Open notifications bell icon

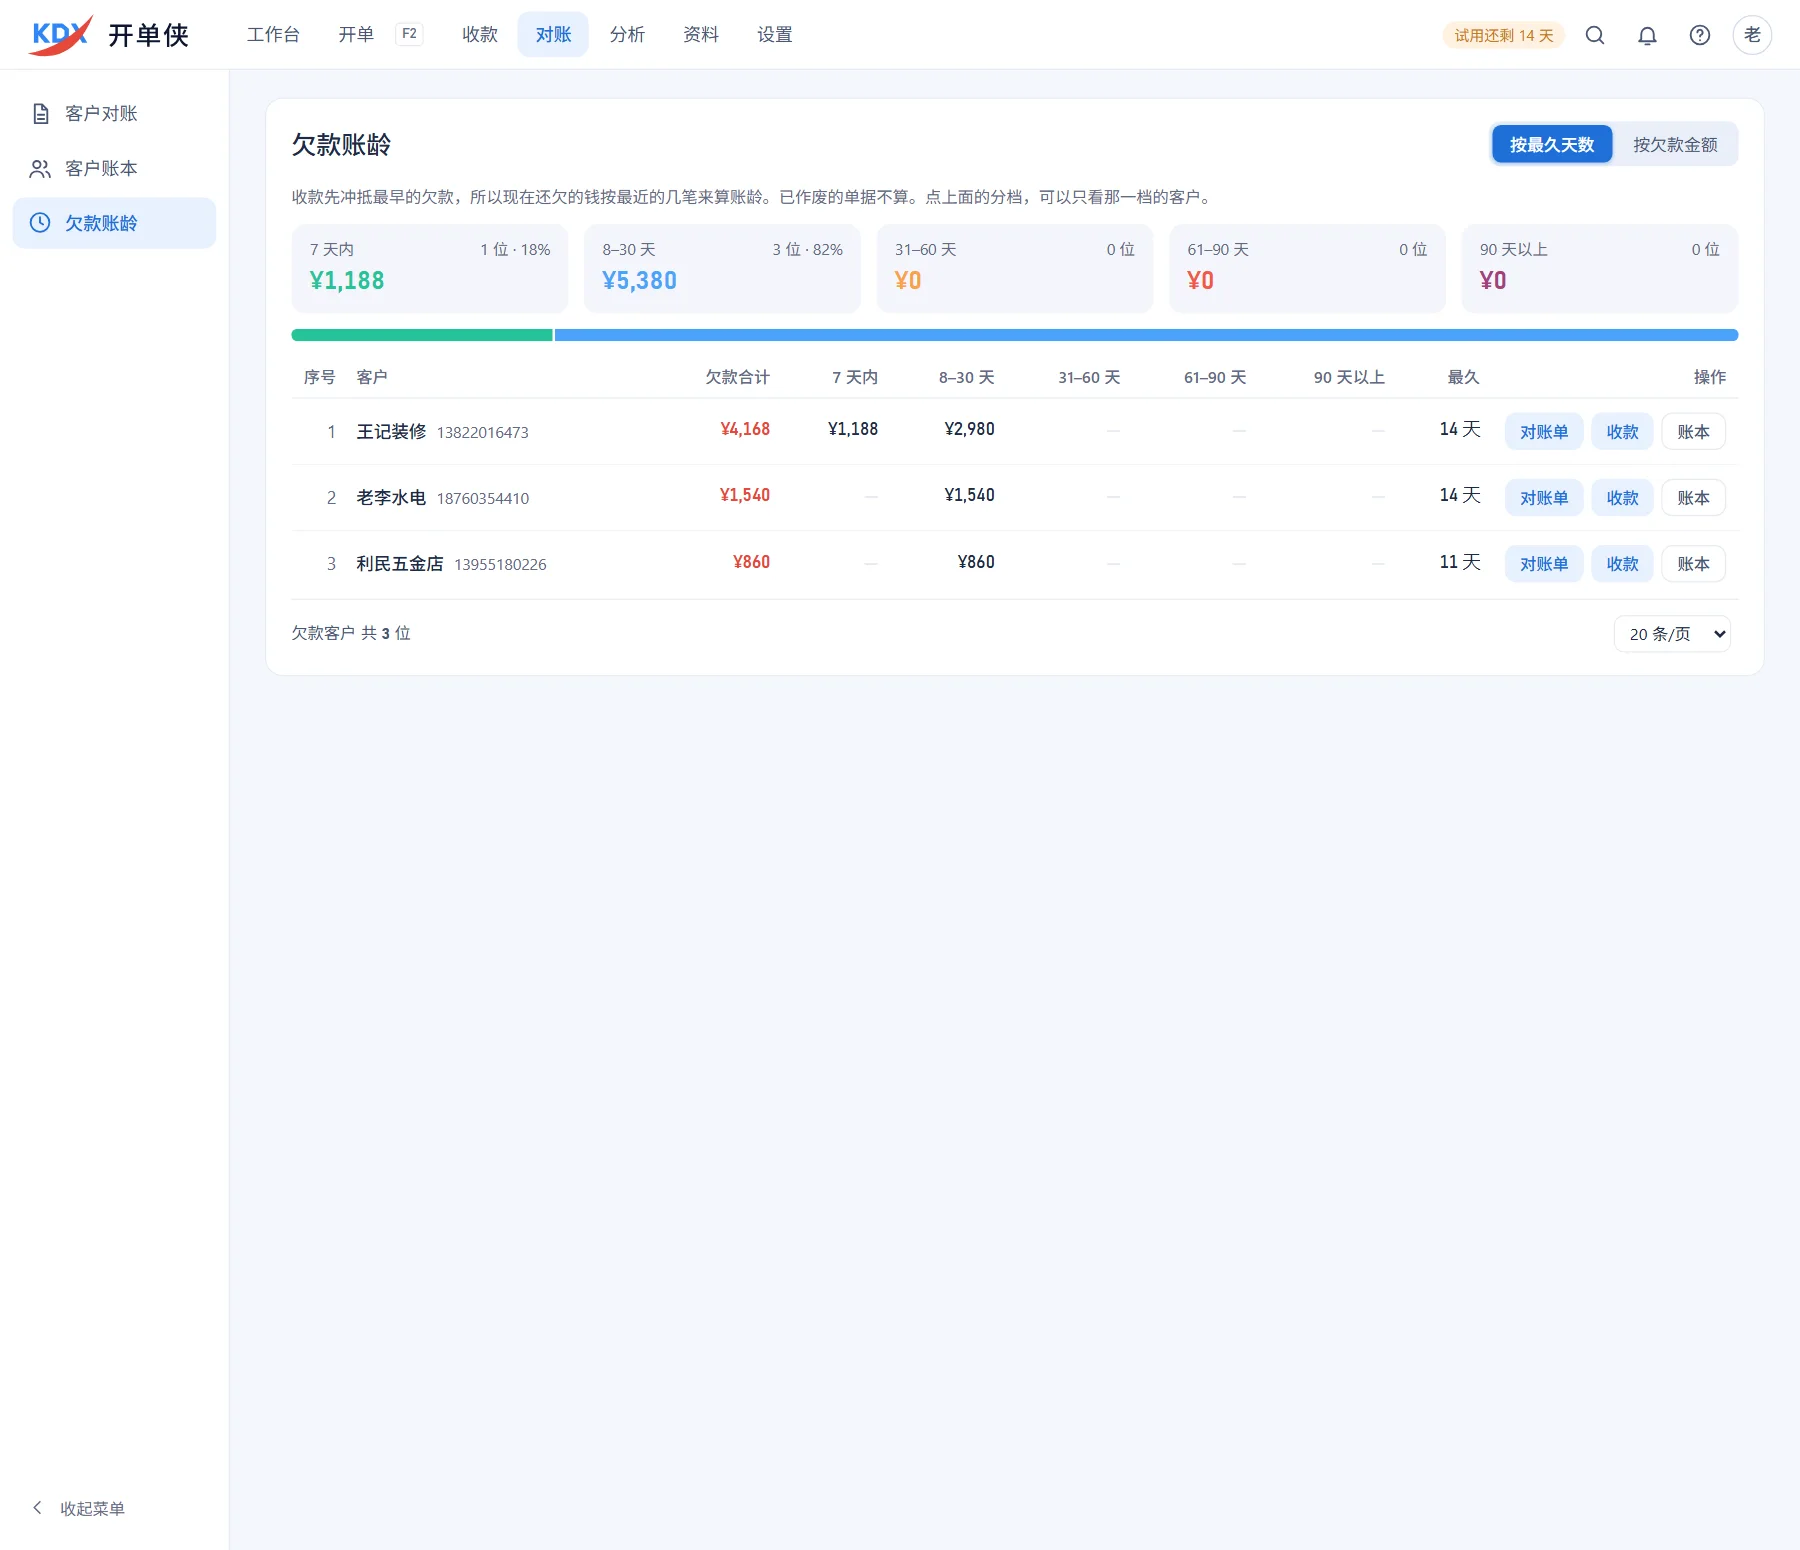point(1647,35)
